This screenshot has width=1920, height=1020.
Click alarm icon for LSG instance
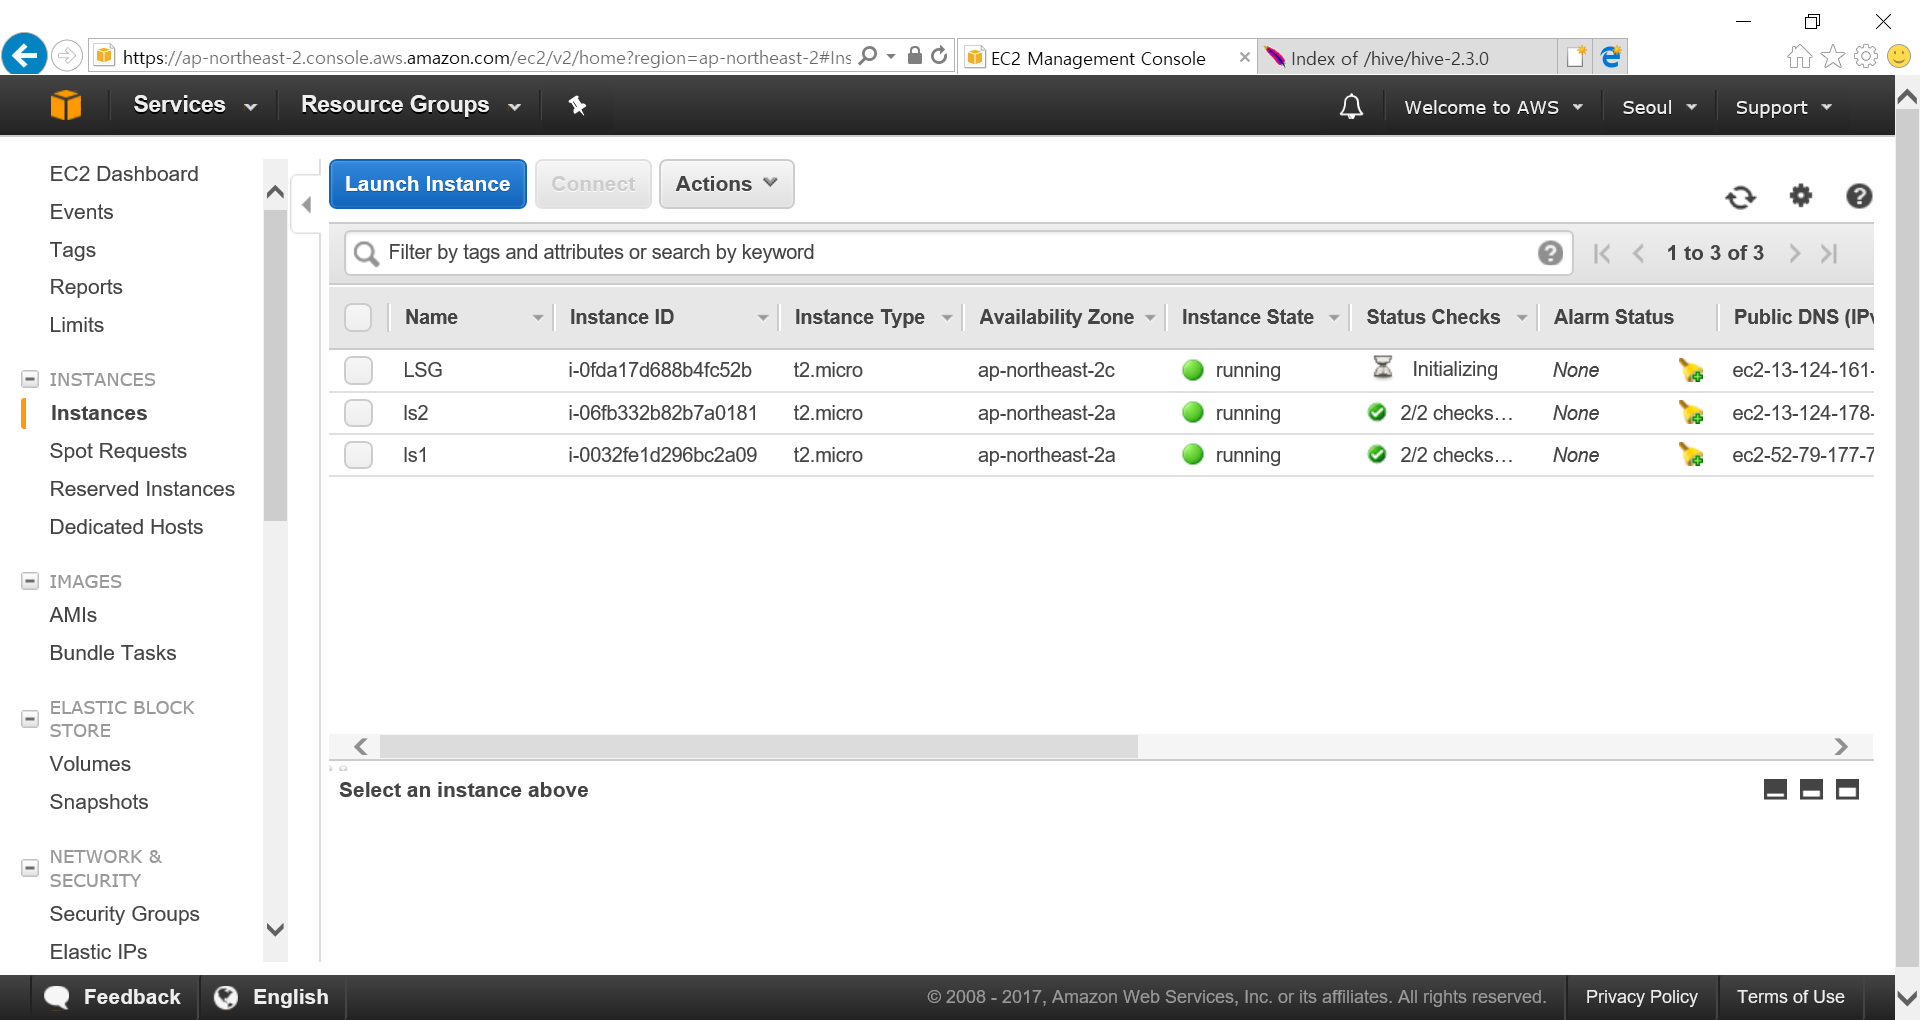[1691, 370]
